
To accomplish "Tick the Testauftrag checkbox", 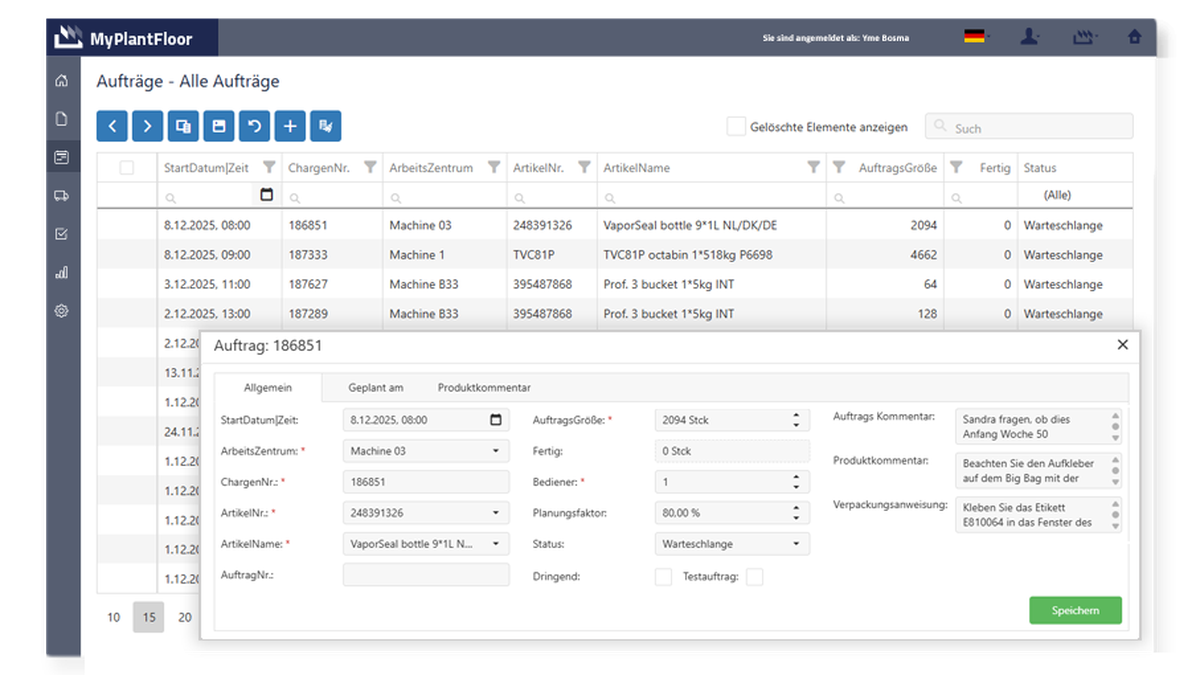I will pyautogui.click(x=755, y=577).
